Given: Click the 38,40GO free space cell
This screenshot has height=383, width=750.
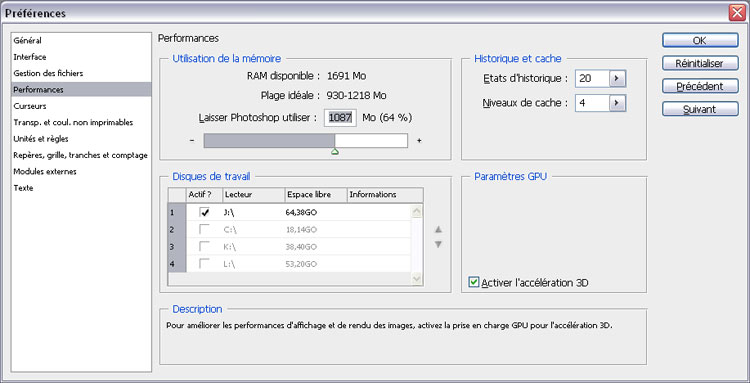Looking at the screenshot, I should pos(301,247).
